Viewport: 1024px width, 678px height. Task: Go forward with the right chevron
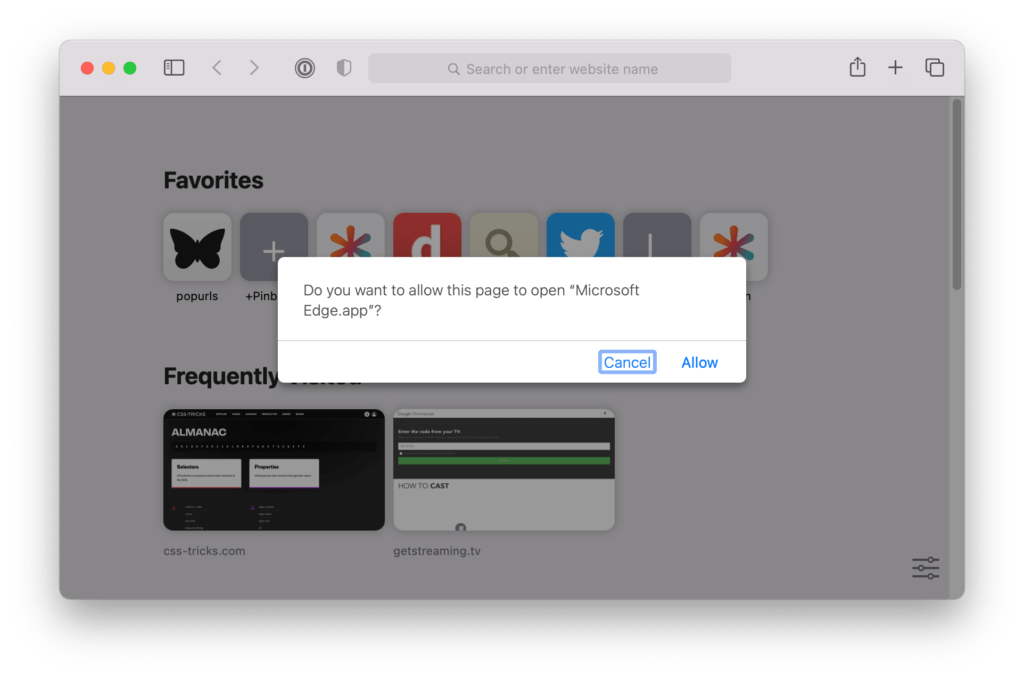[254, 68]
